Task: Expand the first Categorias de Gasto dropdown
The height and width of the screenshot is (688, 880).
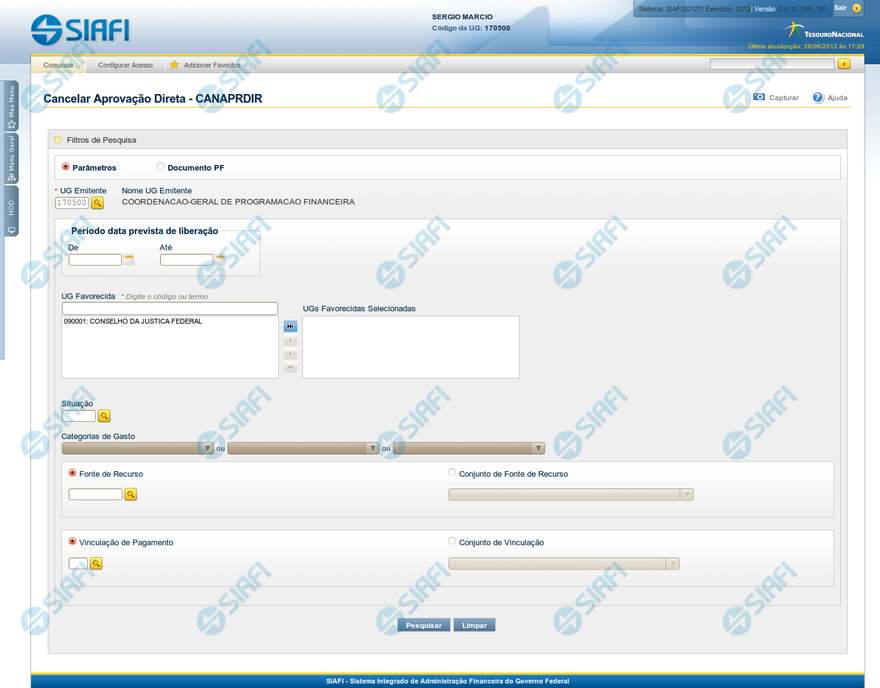Action: tap(207, 449)
